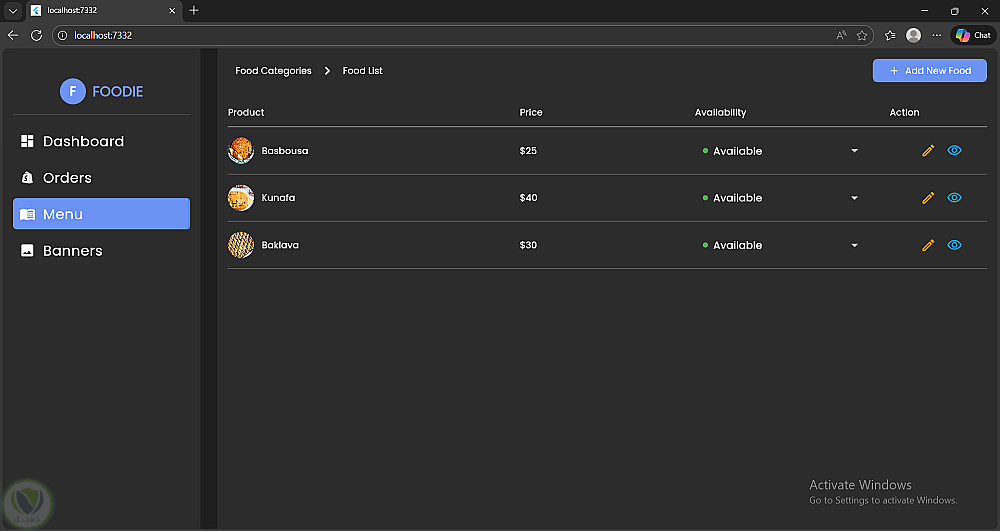Viewport: 1000px width, 531px height.
Task: Open Orders from the sidebar menu
Action: [x=67, y=178]
